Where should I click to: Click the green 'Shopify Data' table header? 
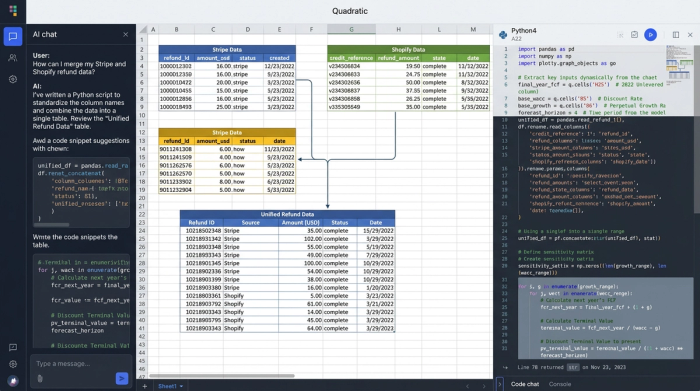point(408,50)
